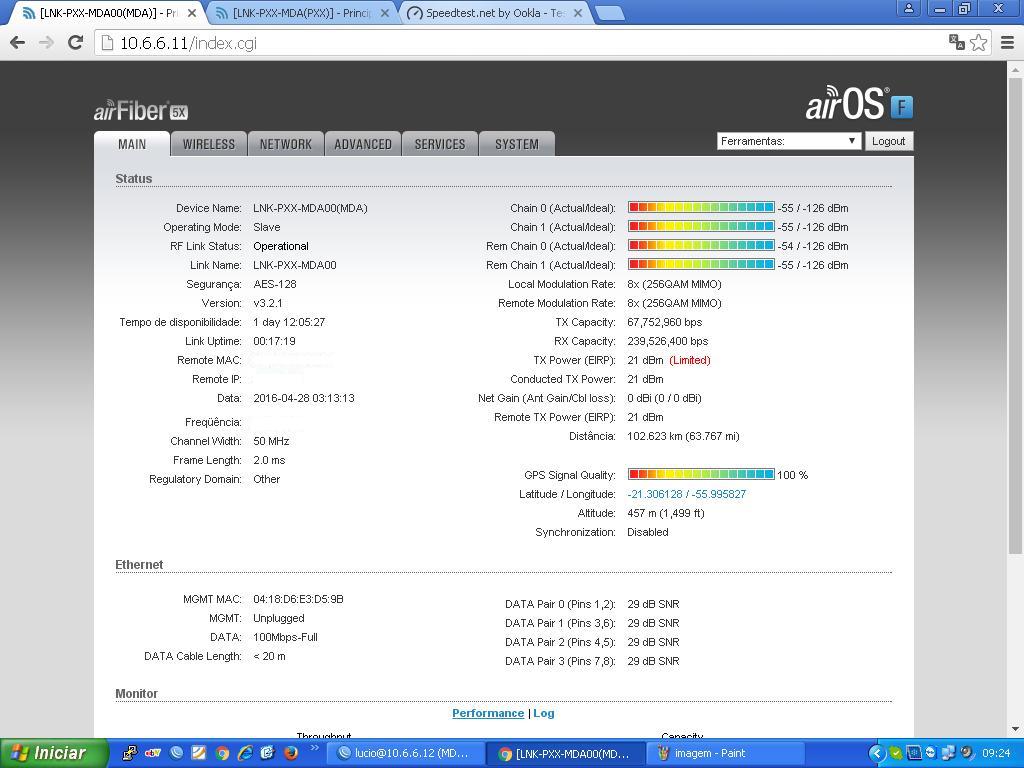Open the SERVICES tab
1024x768 pixels.
point(440,144)
